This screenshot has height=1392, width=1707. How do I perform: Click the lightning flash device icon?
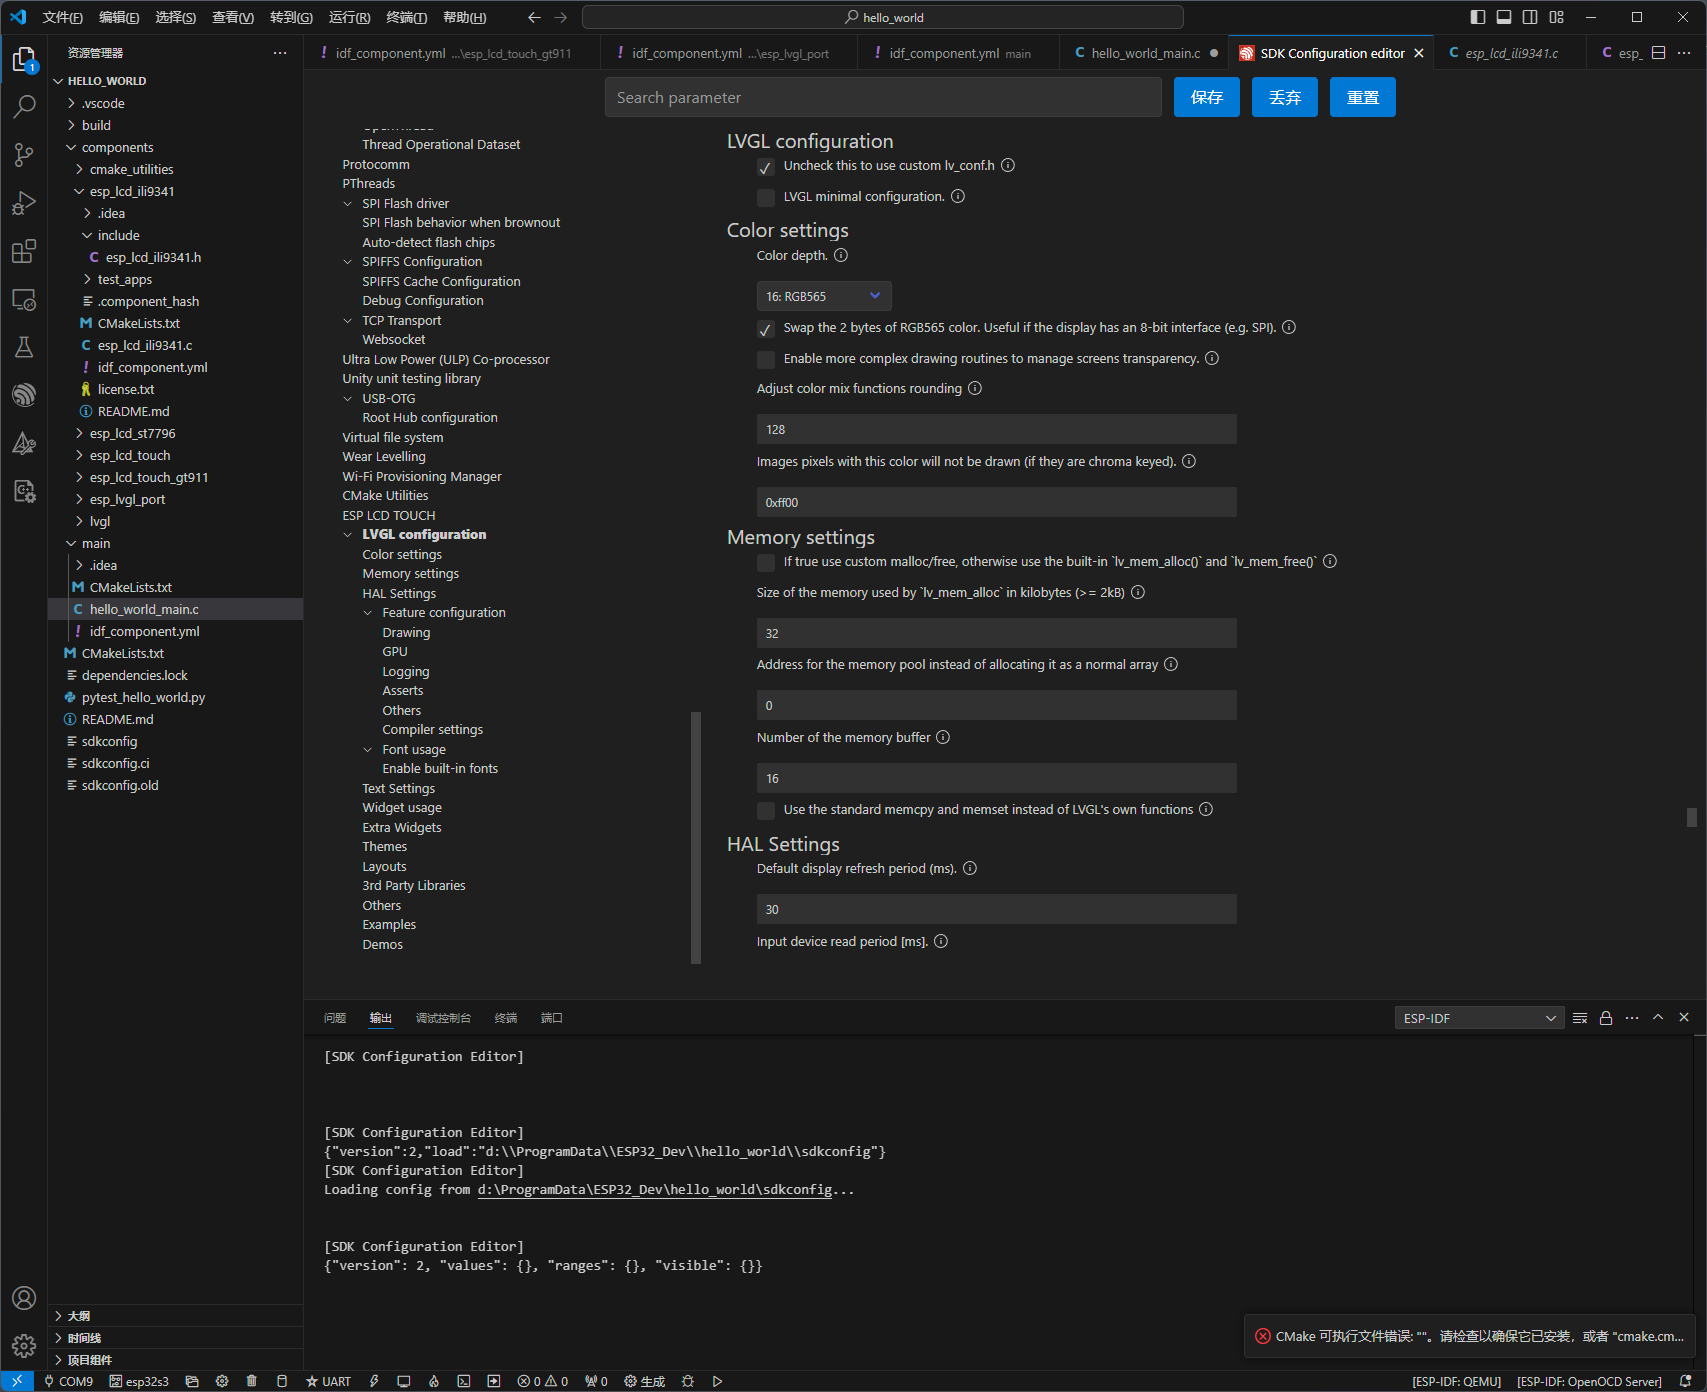pos(374,1381)
